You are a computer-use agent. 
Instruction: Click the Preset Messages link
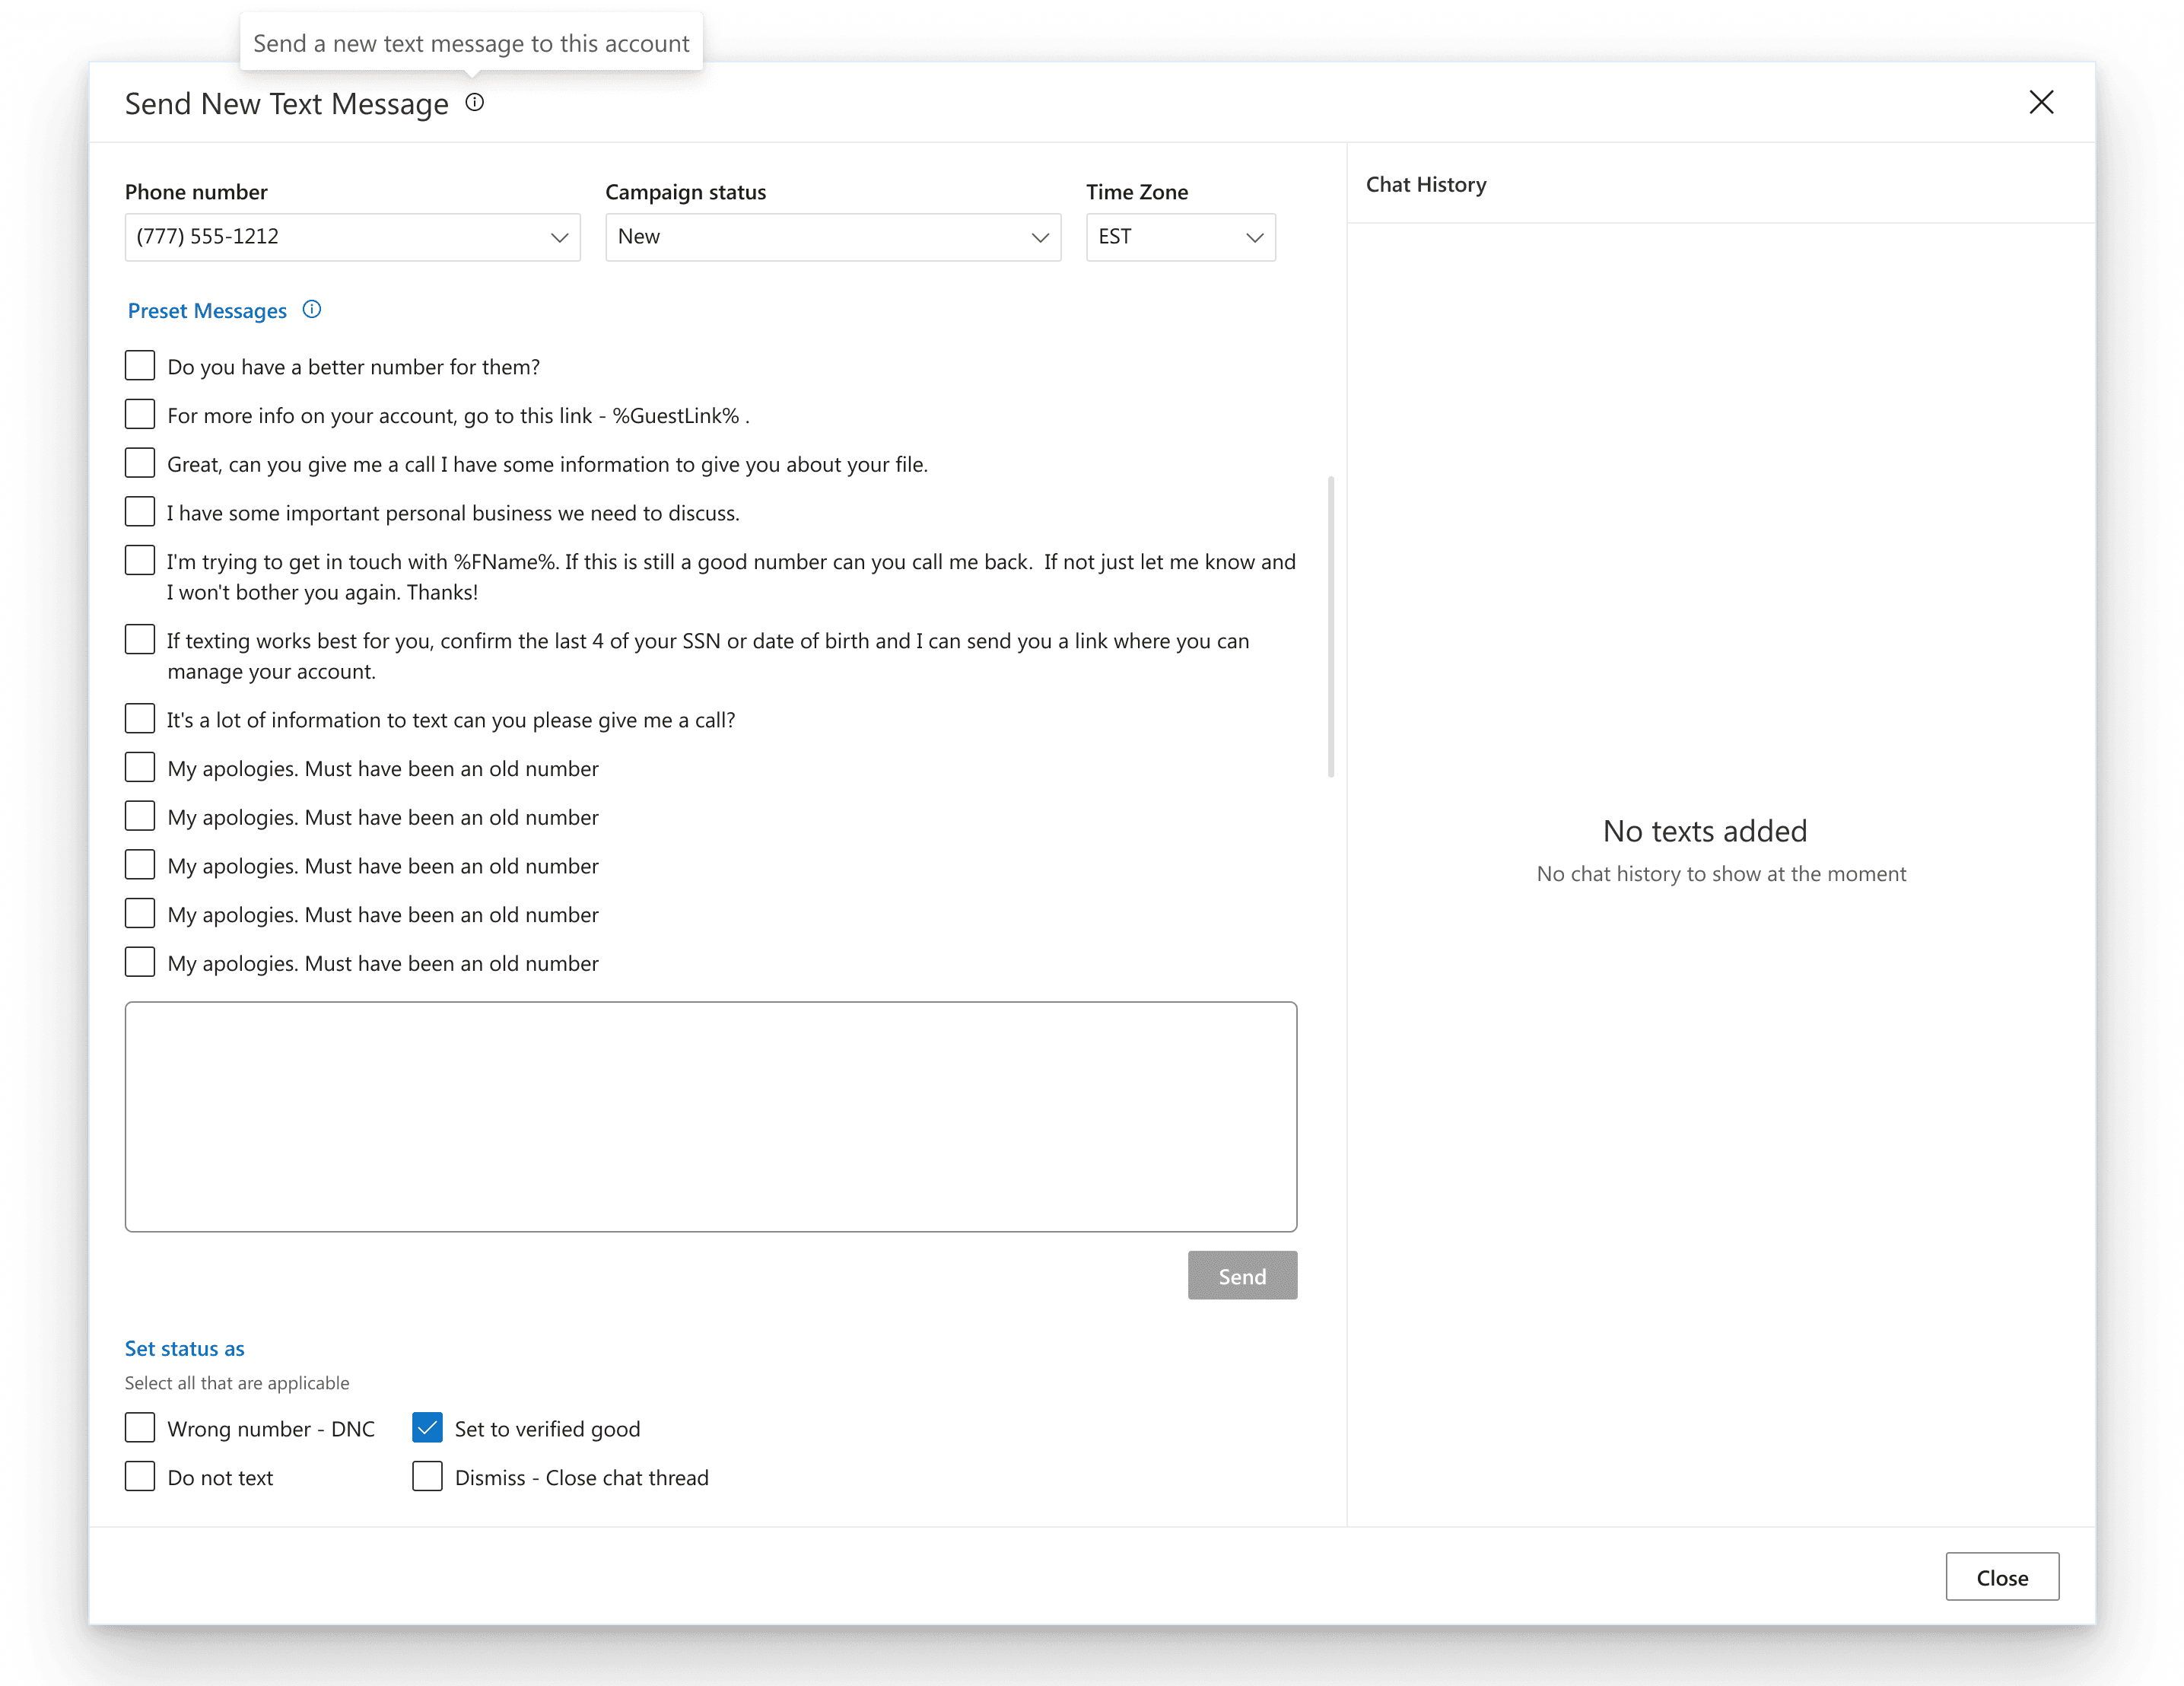(x=207, y=311)
